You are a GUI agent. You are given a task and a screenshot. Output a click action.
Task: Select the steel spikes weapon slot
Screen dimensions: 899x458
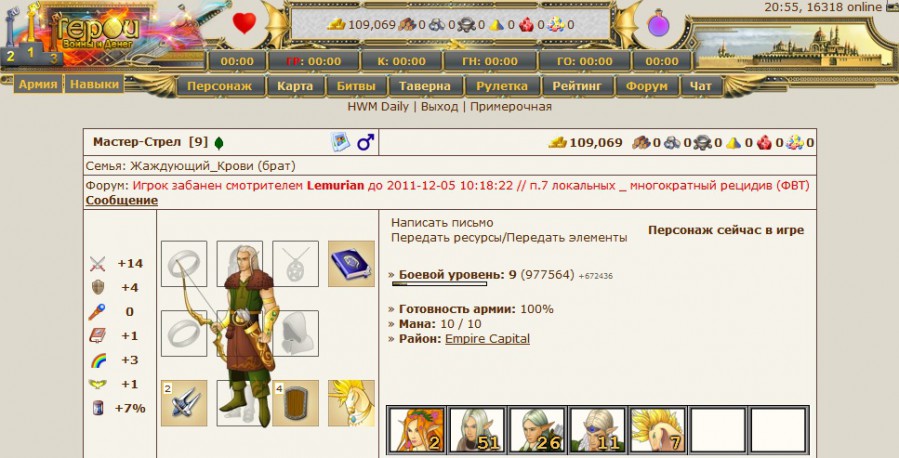(184, 403)
